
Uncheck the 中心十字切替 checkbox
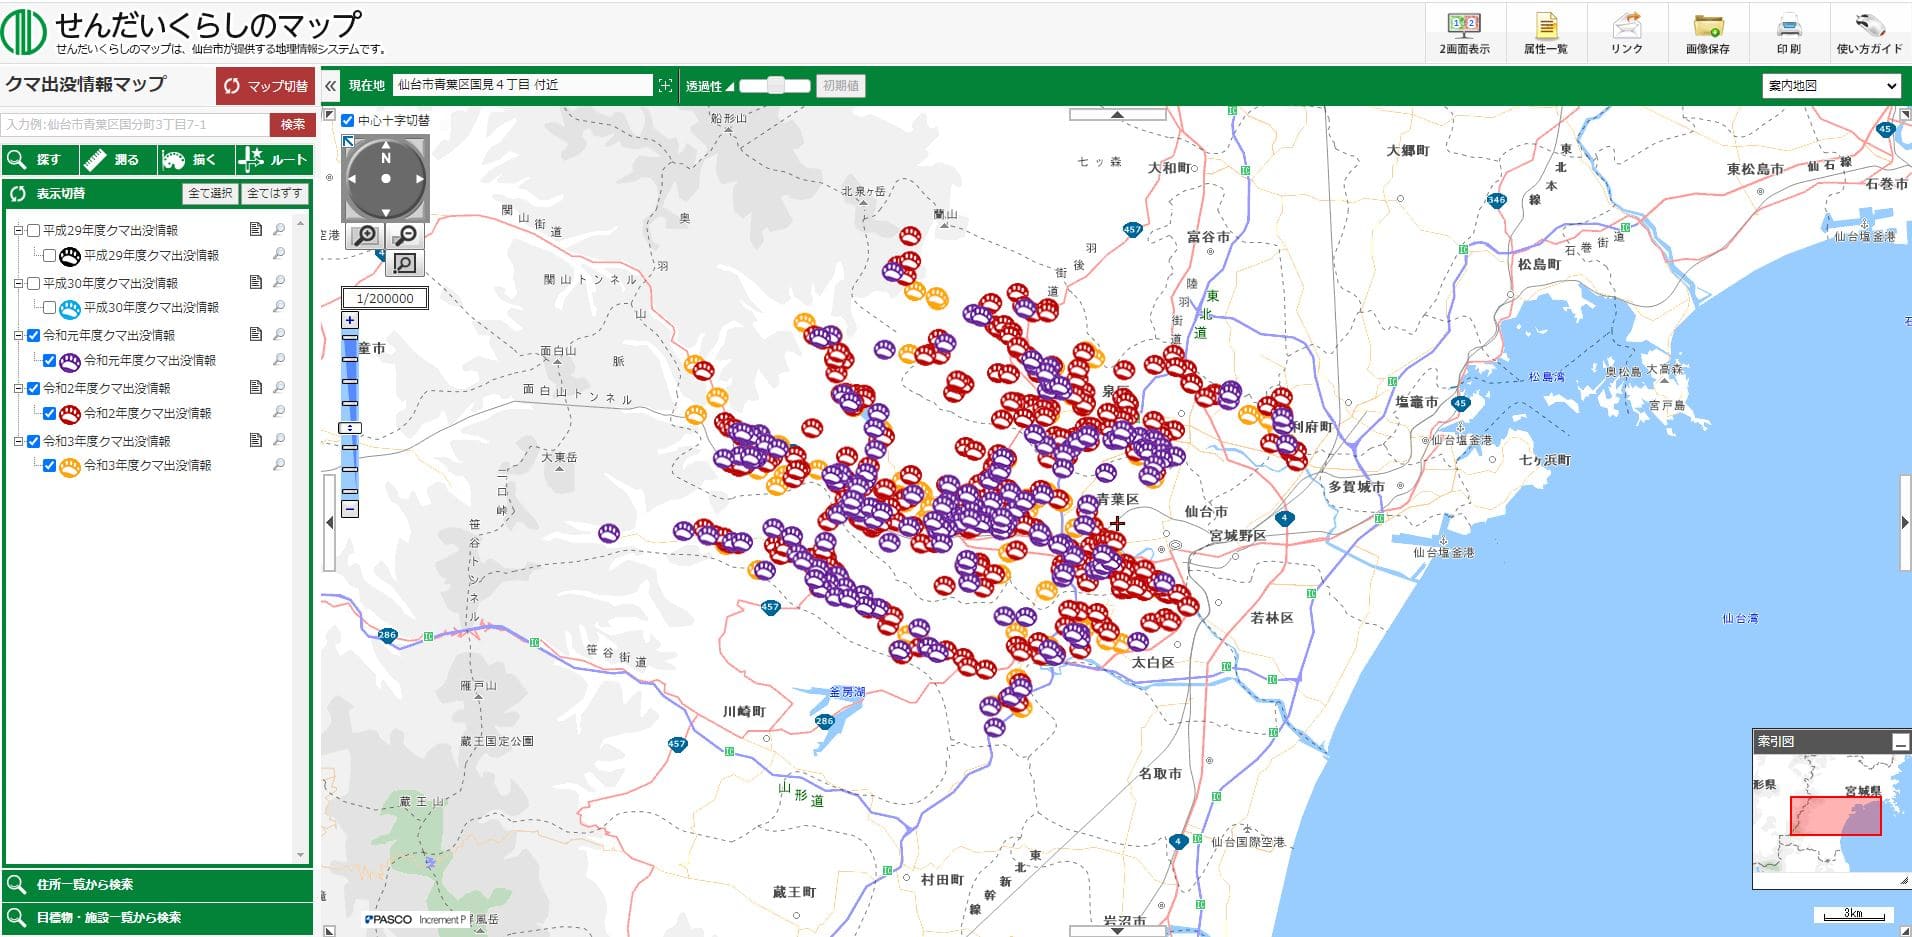pos(348,121)
